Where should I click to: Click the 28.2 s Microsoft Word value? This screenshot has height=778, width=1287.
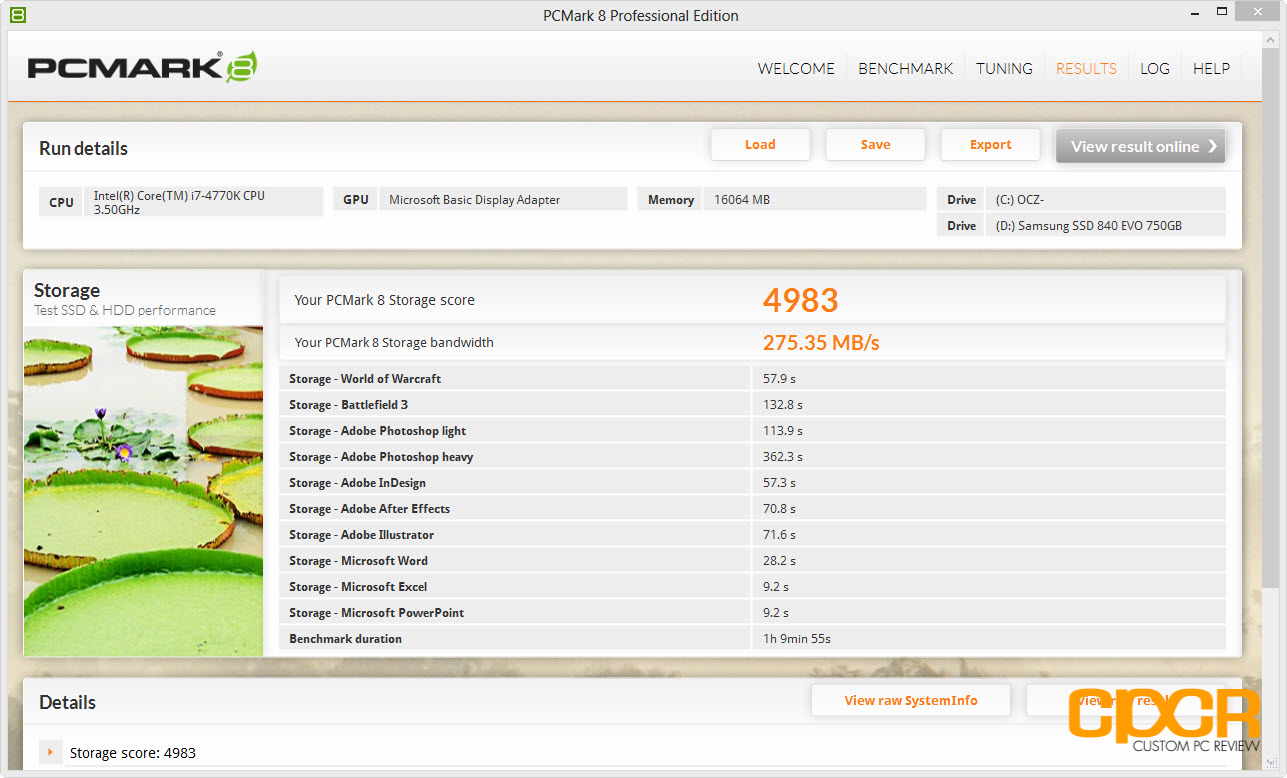tap(779, 560)
